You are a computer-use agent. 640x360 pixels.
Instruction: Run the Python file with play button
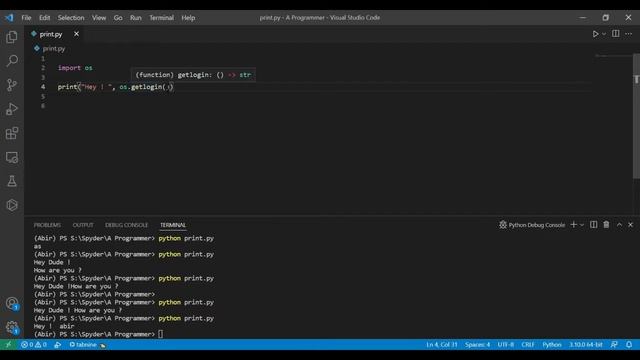(x=595, y=34)
